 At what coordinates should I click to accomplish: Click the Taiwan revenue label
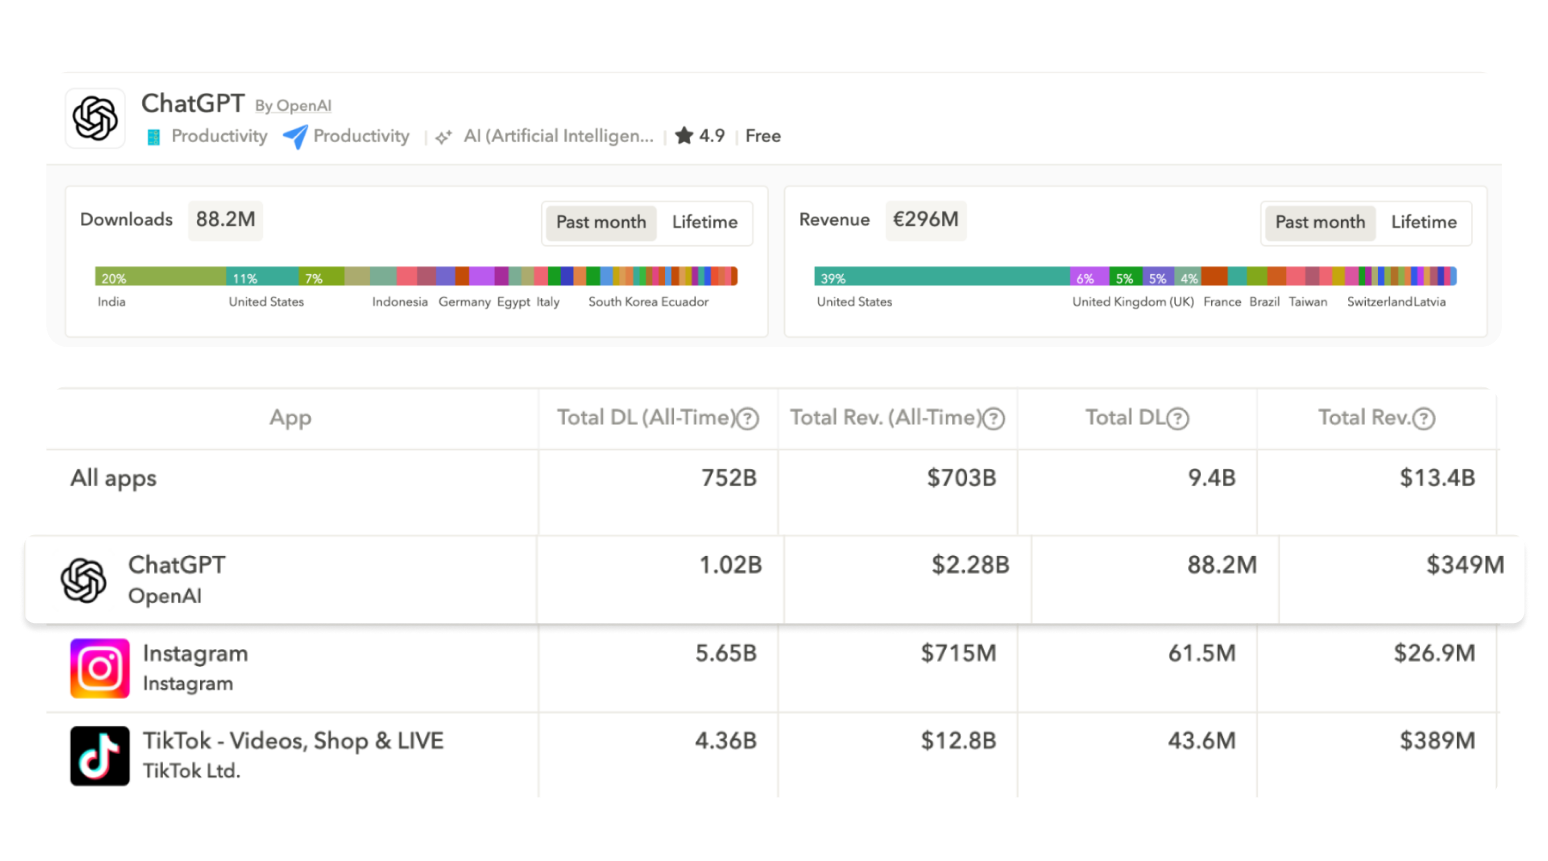1308,302
